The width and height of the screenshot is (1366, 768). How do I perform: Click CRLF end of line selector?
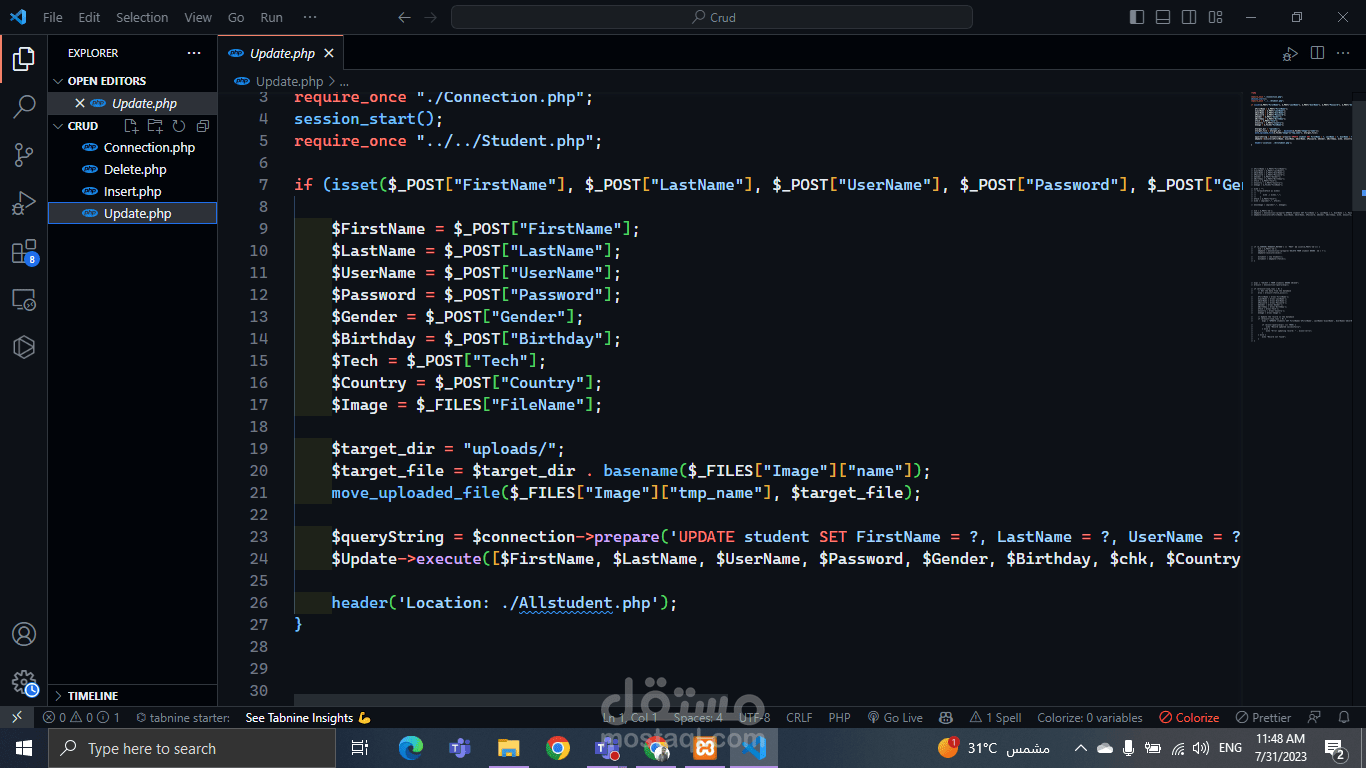(x=799, y=717)
